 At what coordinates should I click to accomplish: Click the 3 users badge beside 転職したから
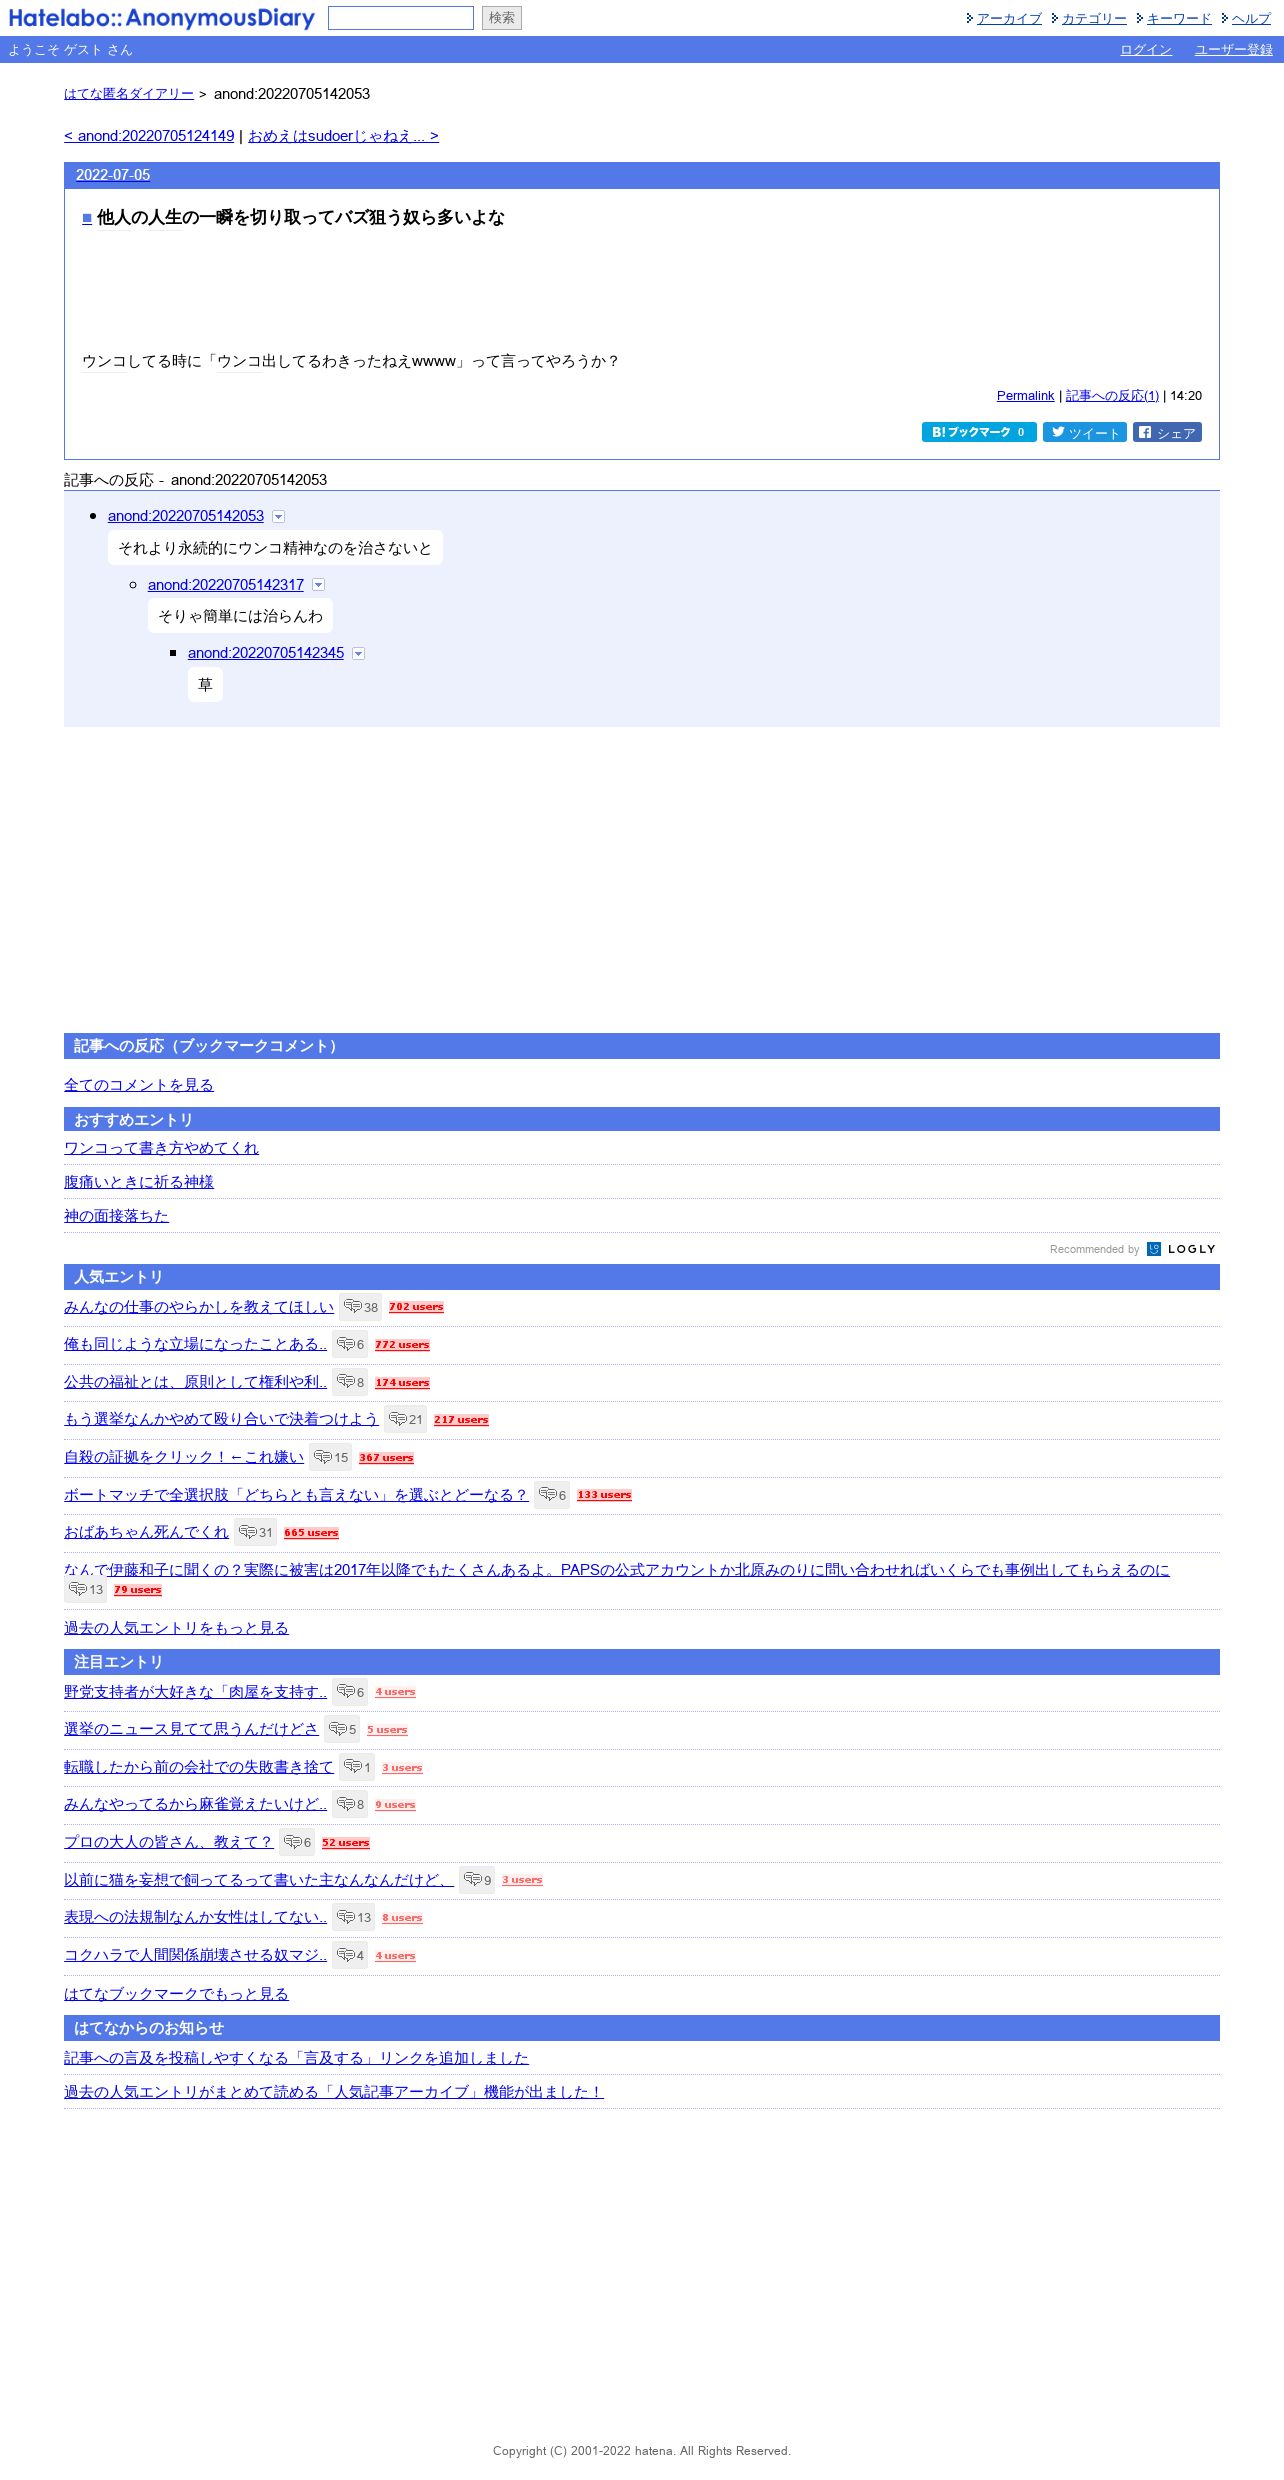tap(402, 1768)
